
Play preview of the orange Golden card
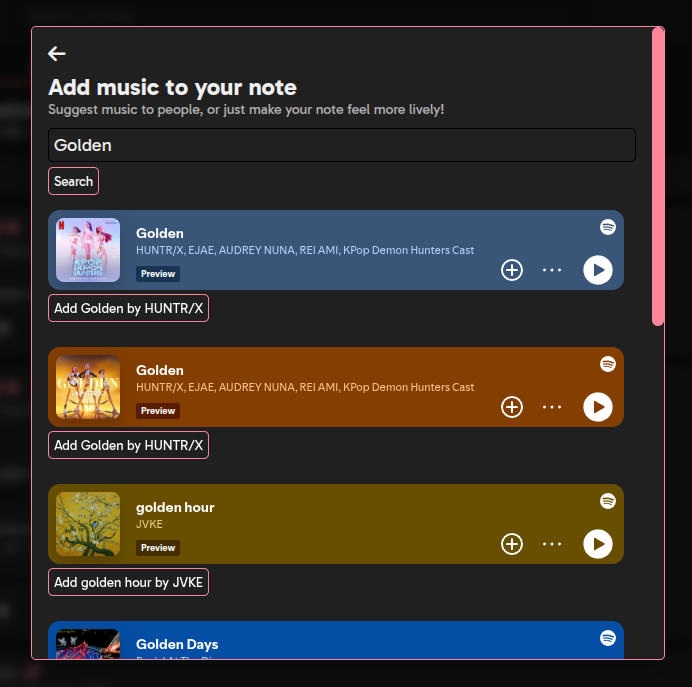pos(598,407)
